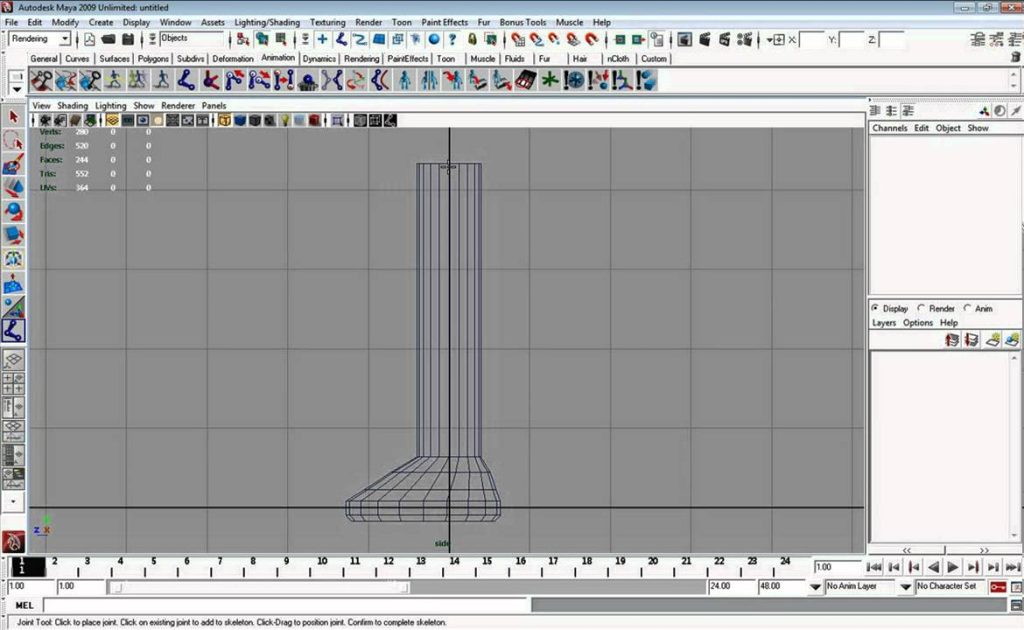Image resolution: width=1024 pixels, height=630 pixels.
Task: Click the select camera icon in viewport toolbar
Action: [x=45, y=120]
